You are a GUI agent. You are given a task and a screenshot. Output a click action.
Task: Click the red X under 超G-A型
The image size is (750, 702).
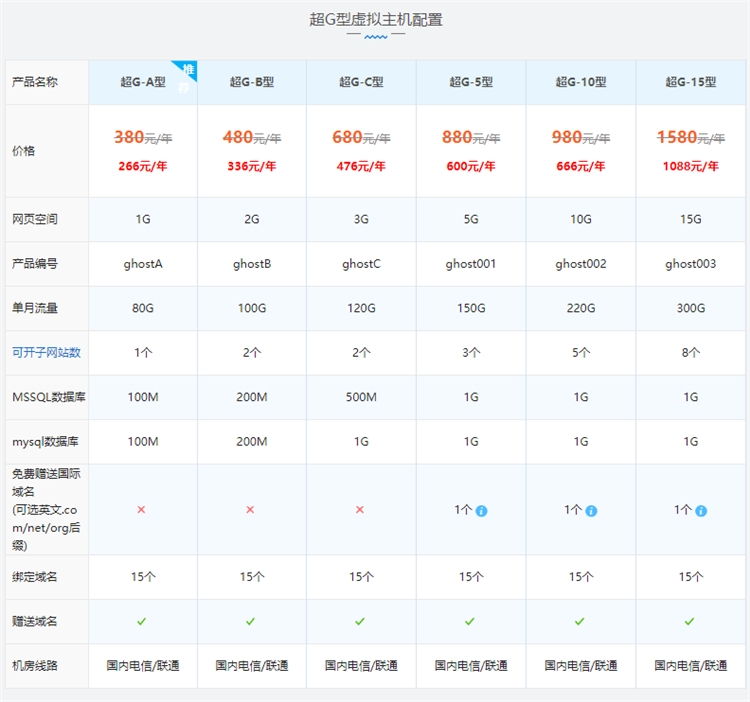142,510
